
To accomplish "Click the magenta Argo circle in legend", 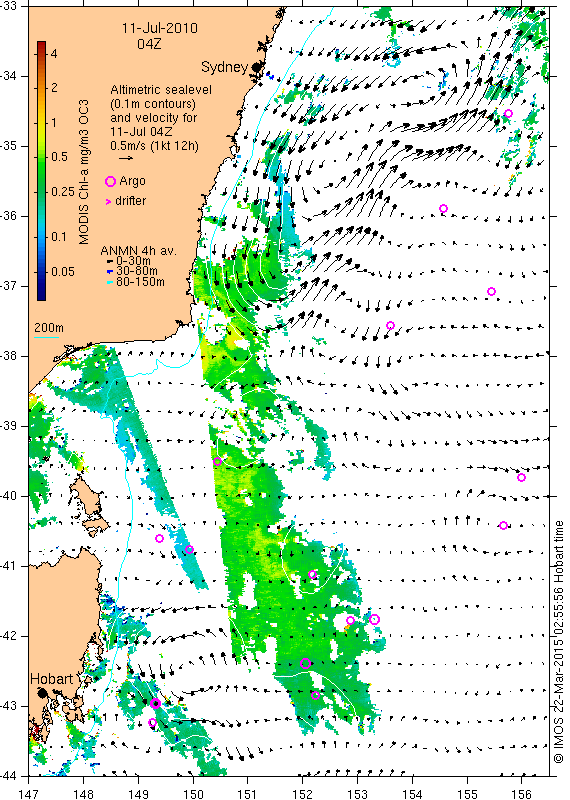I will pyautogui.click(x=110, y=181).
